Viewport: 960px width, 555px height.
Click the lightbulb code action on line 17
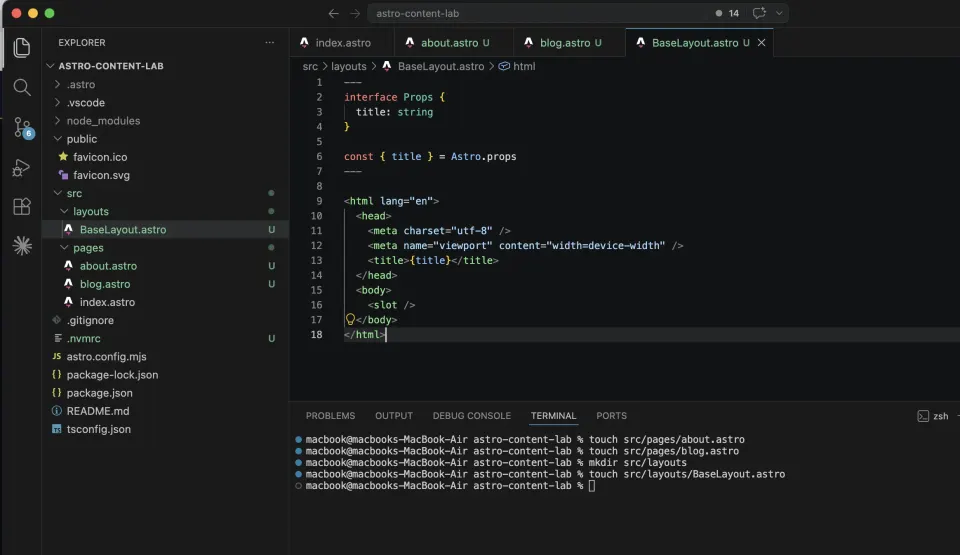pos(350,319)
